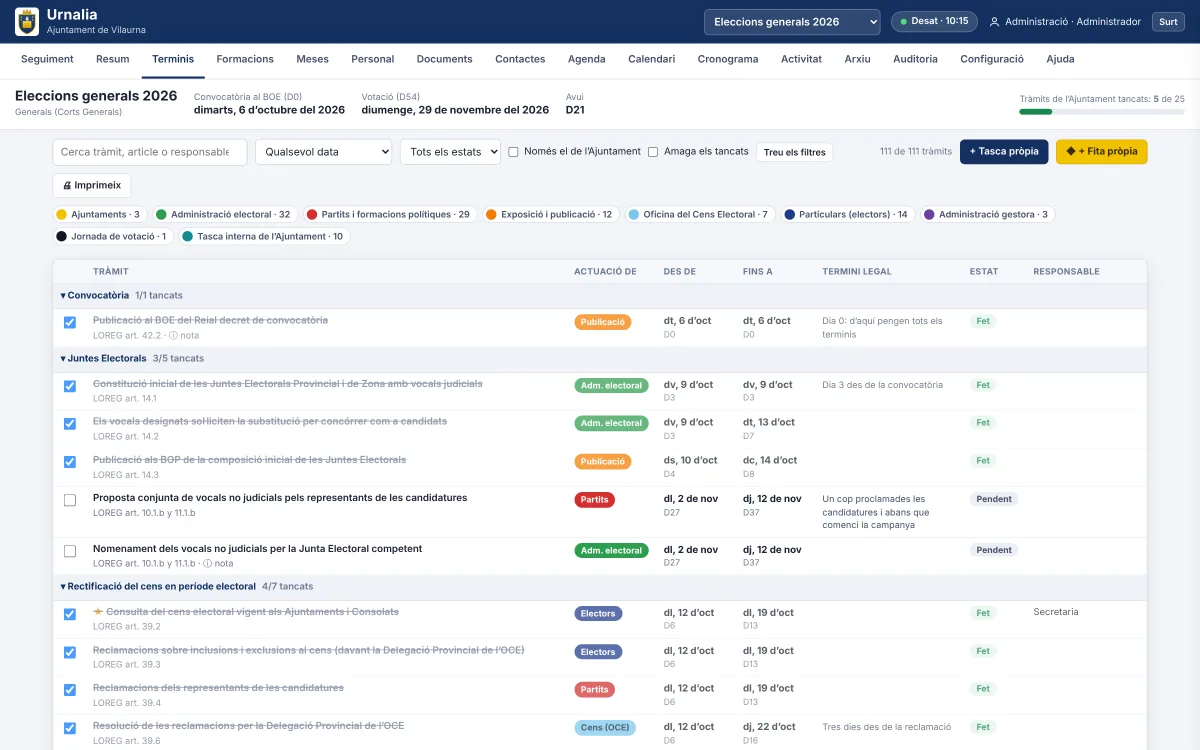Click the Imprimeix button

tap(92, 186)
